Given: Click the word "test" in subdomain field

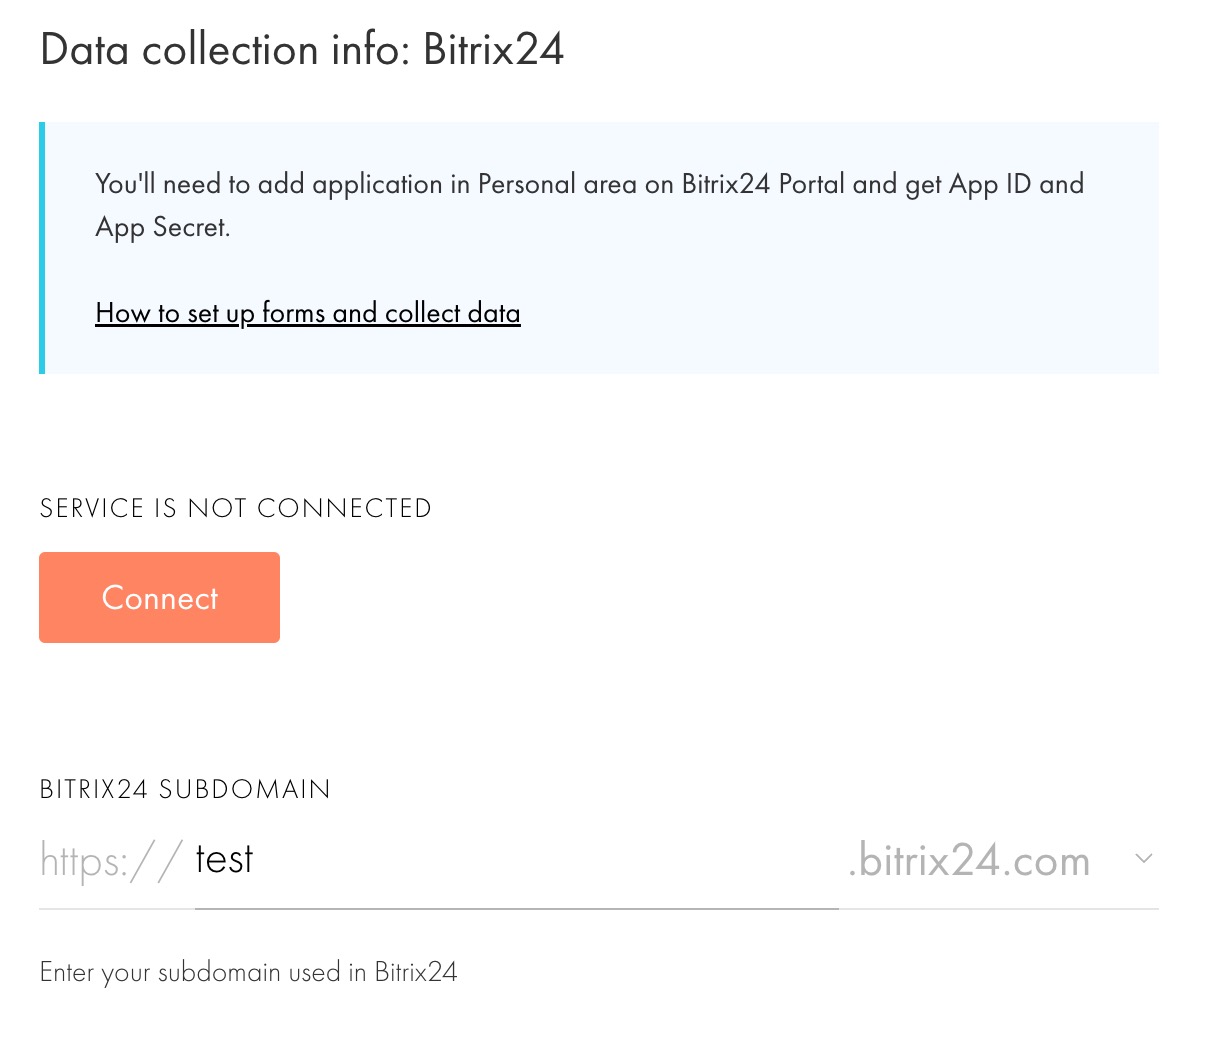Looking at the screenshot, I should pyautogui.click(x=224, y=859).
